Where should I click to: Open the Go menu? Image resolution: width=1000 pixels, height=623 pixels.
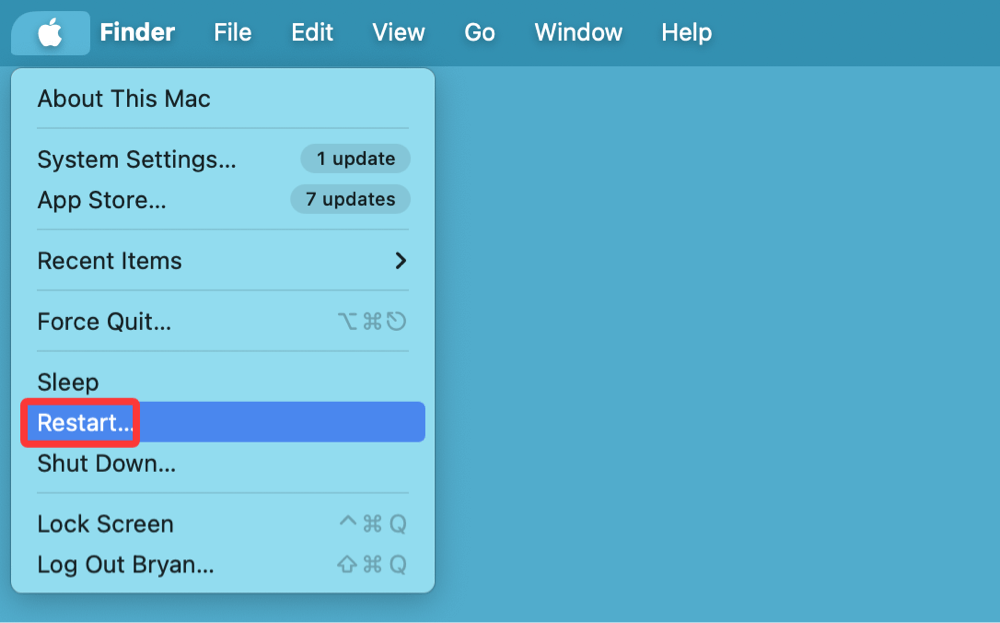(x=479, y=32)
